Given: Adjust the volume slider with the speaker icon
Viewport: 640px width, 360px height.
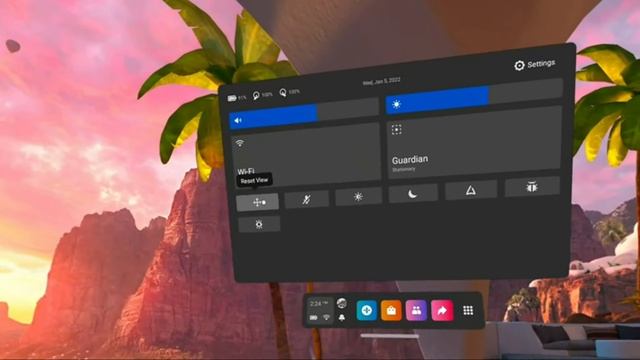Looking at the screenshot, I should (304, 114).
